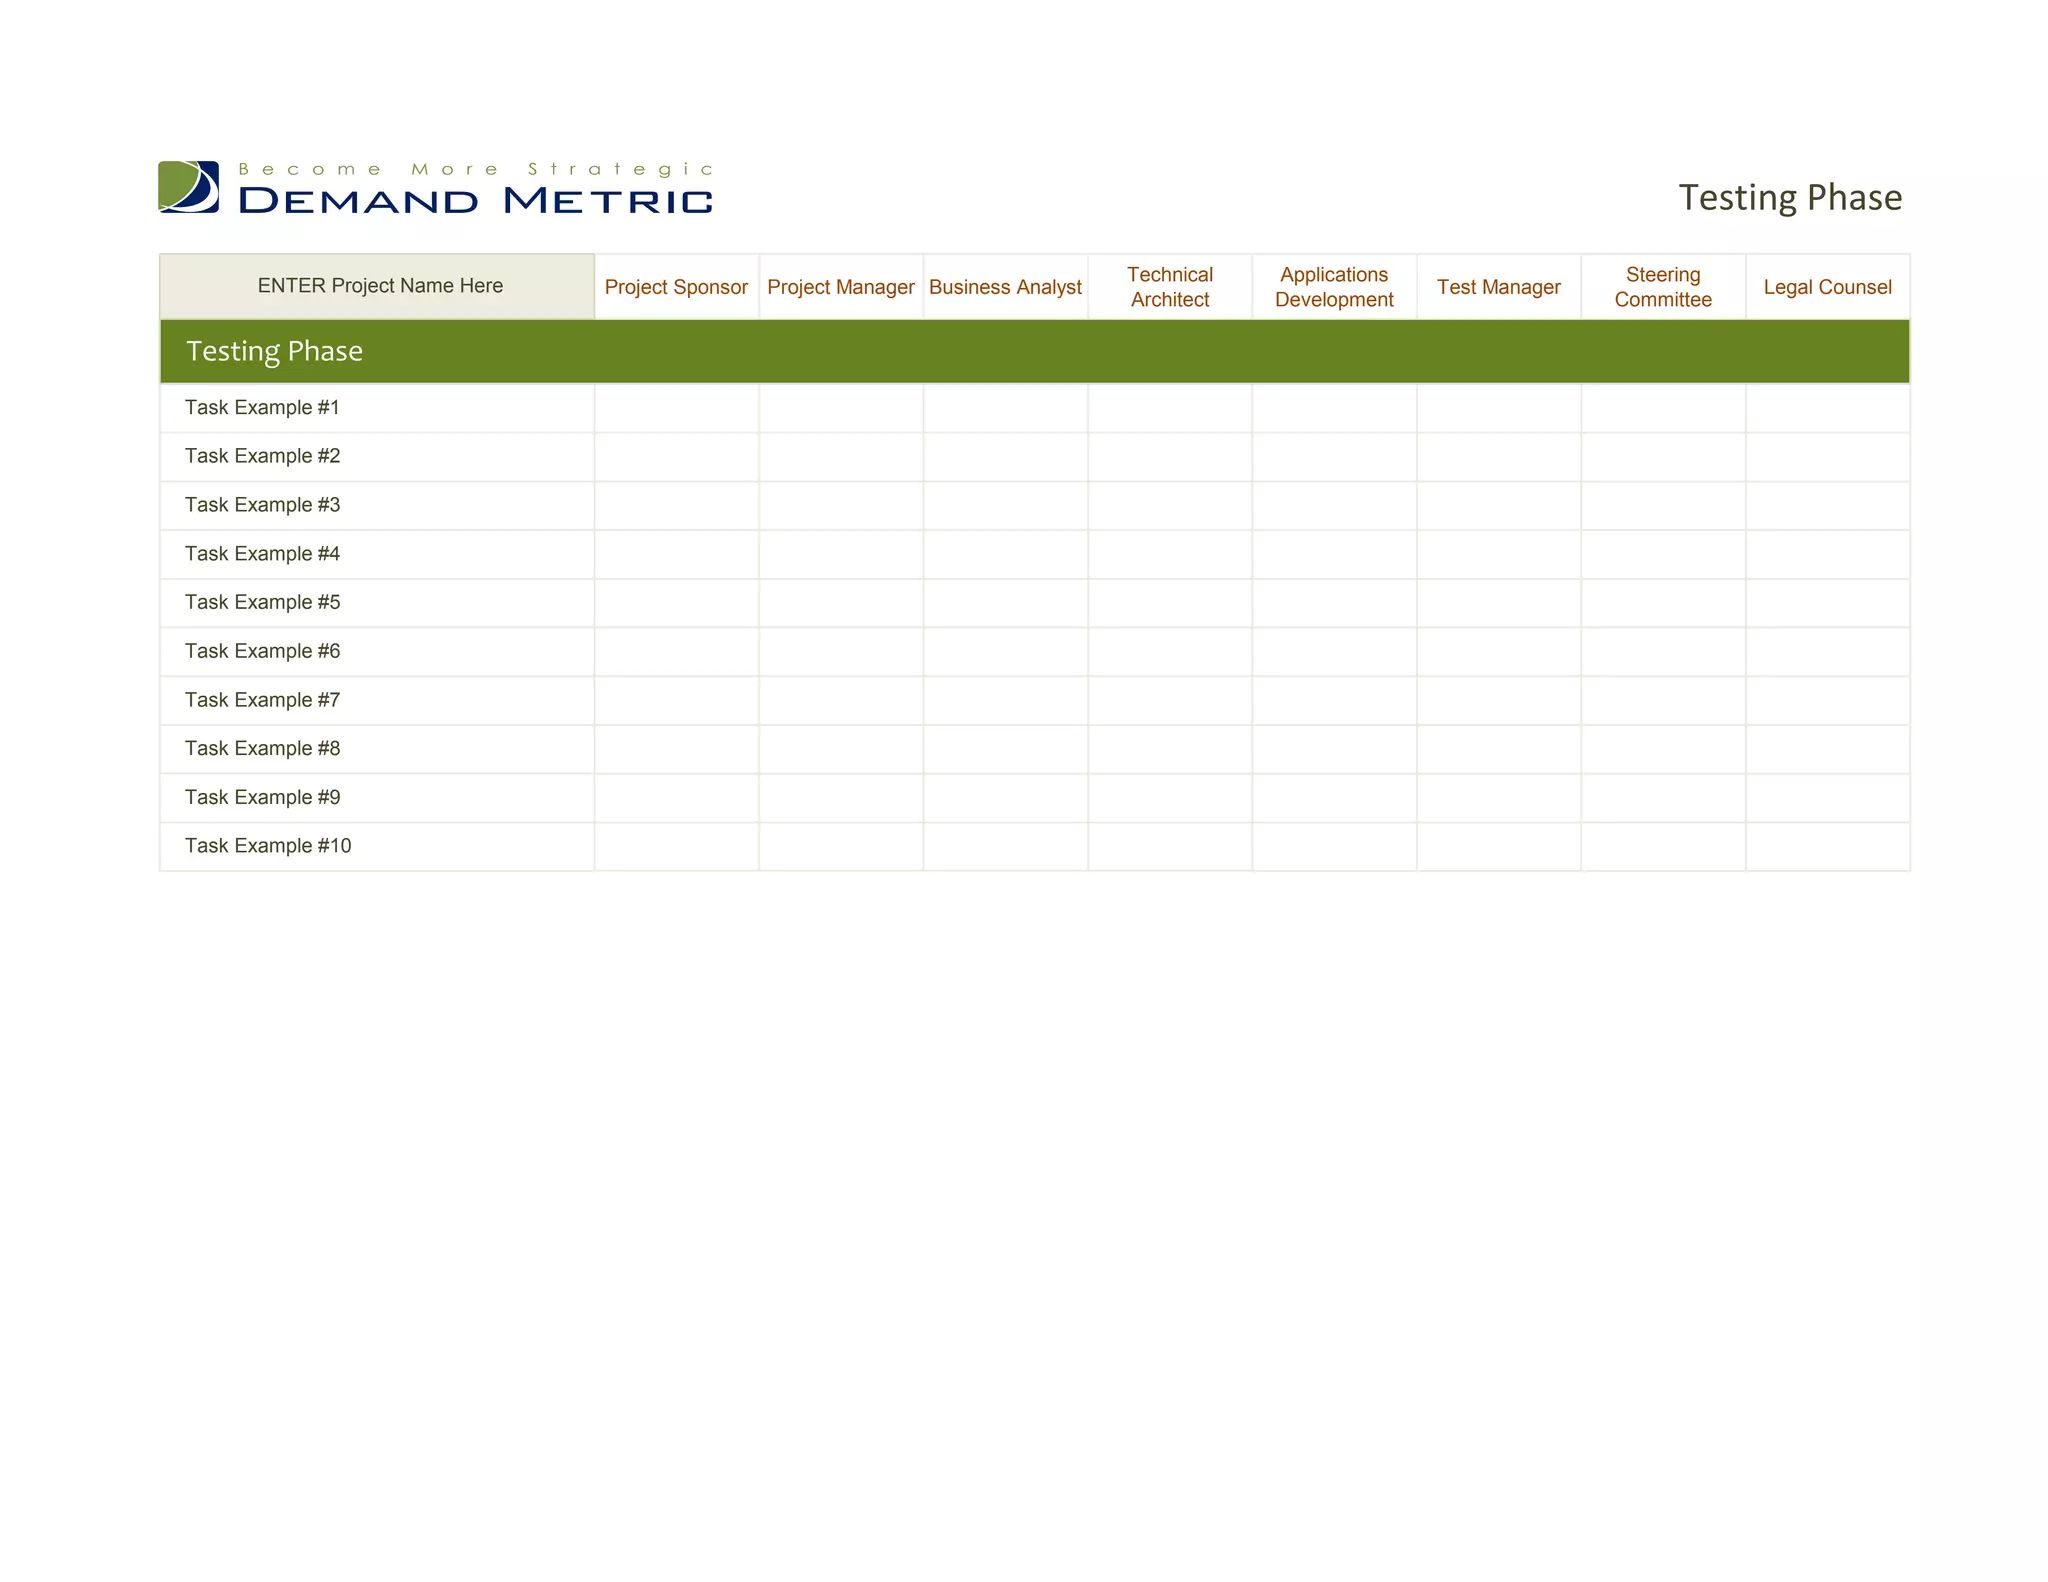The image size is (2048, 1582).
Task: Click the 'Become More Strategic' tagline
Action: 476,169
